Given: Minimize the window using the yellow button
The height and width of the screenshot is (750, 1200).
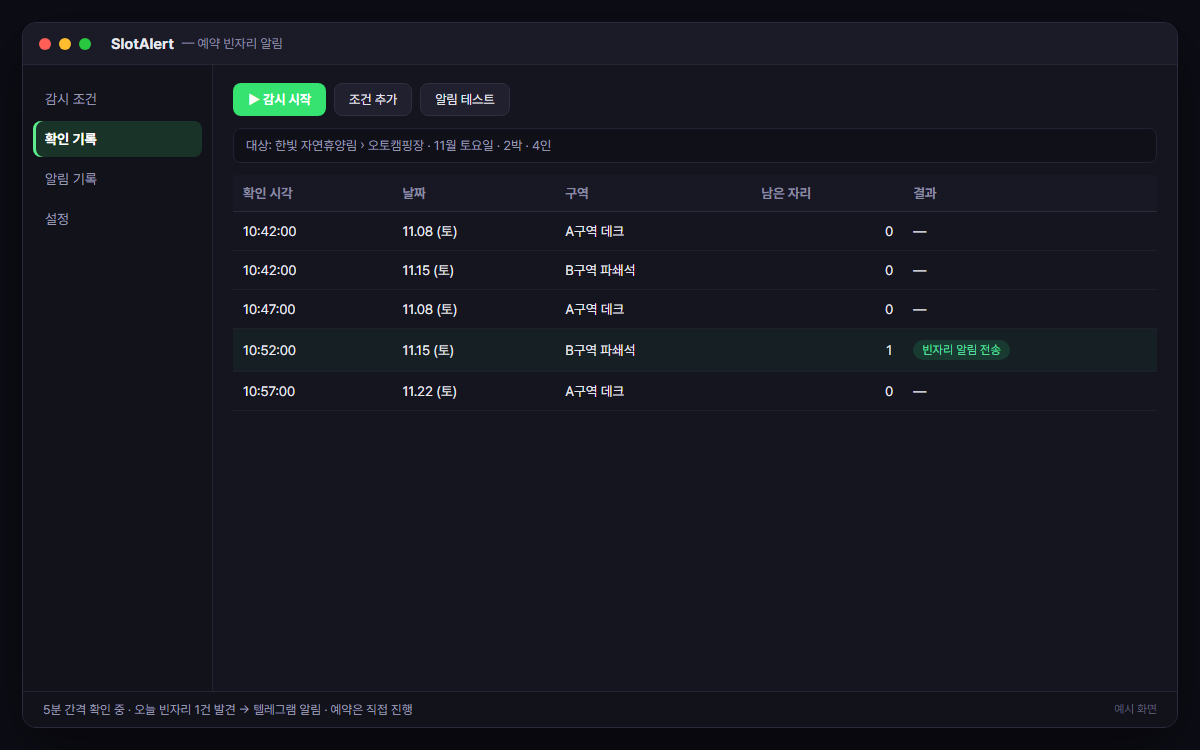Looking at the screenshot, I should [x=65, y=44].
